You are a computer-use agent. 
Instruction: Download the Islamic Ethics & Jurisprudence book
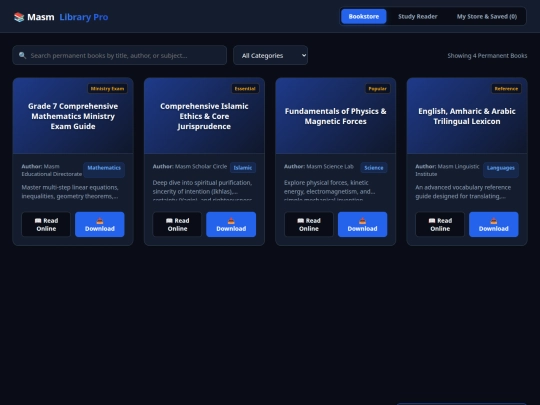point(231,225)
